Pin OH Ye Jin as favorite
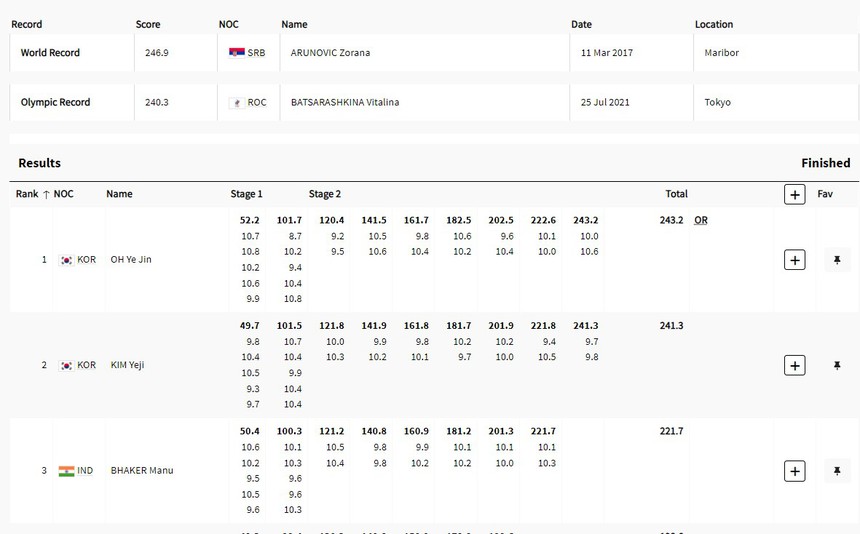The image size is (860, 534). click(836, 260)
